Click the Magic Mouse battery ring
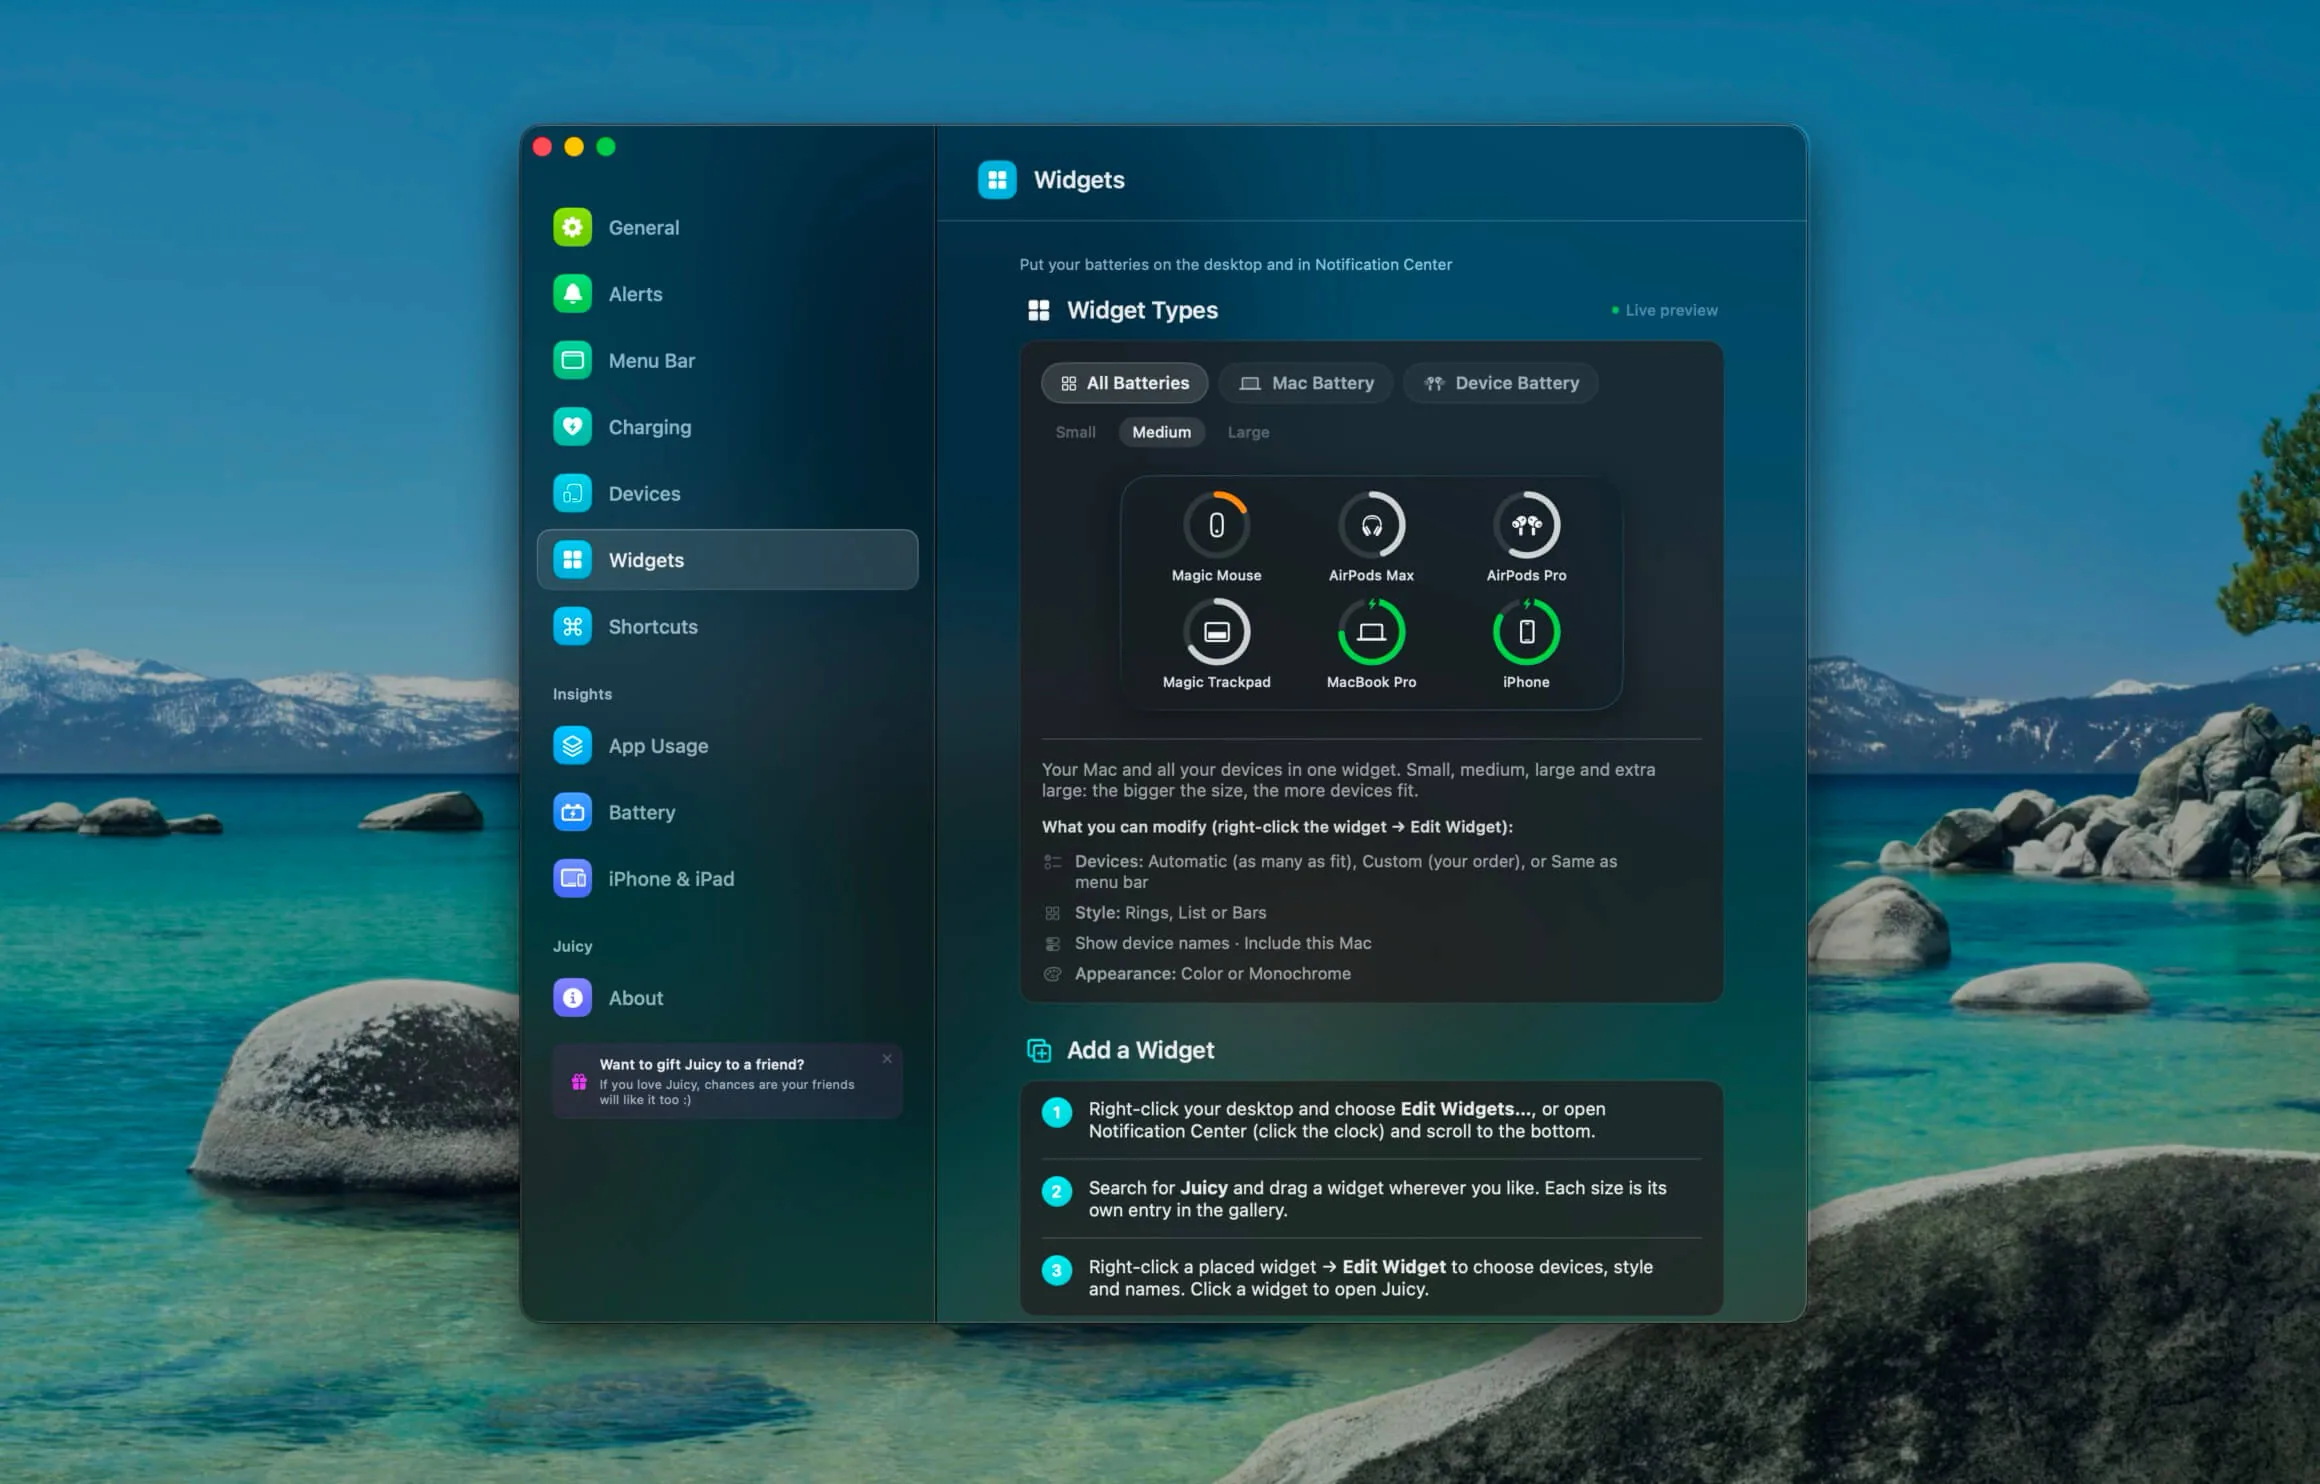 (1217, 525)
